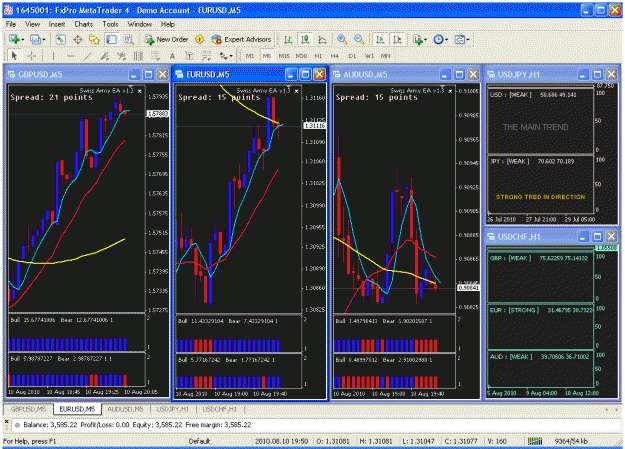
Task: Switch to USDCHF,H1 chart tab
Action: pos(219,409)
